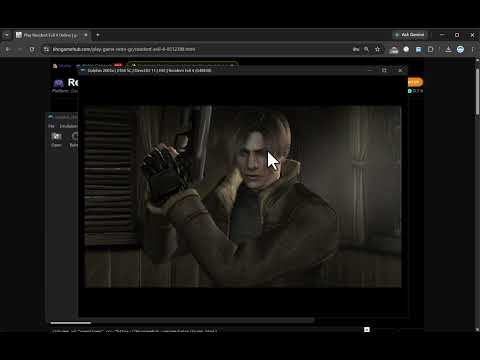
Task: Click the horizontal scrollbar thumb below the game
Action: coord(71,323)
